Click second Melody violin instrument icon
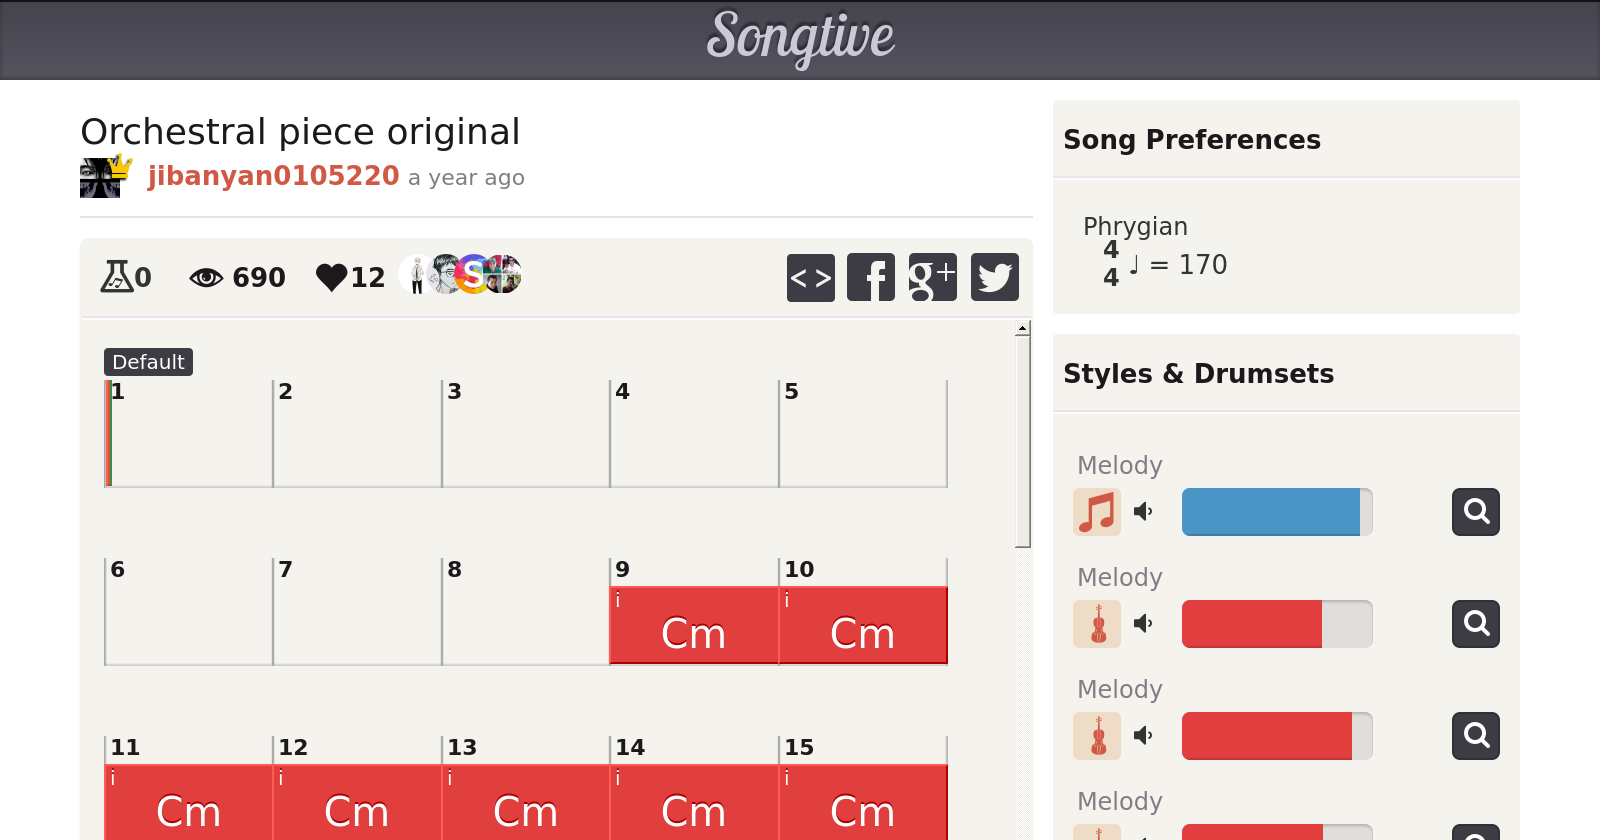The height and width of the screenshot is (840, 1600). (1097, 624)
